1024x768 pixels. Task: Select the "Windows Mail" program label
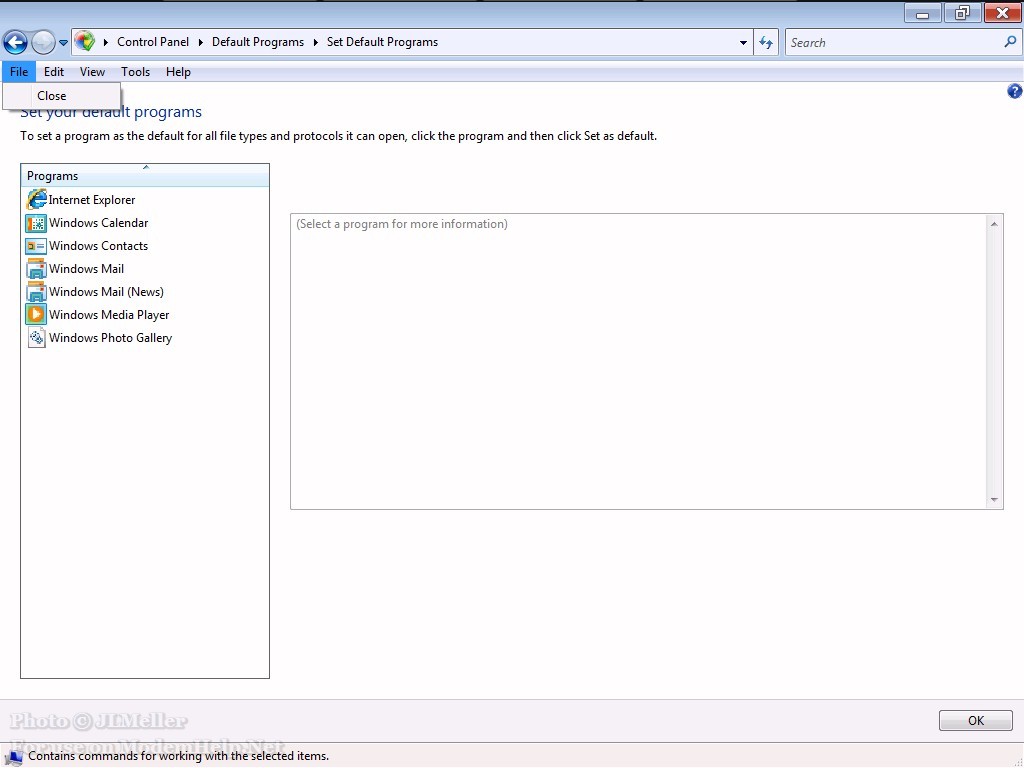tap(86, 268)
